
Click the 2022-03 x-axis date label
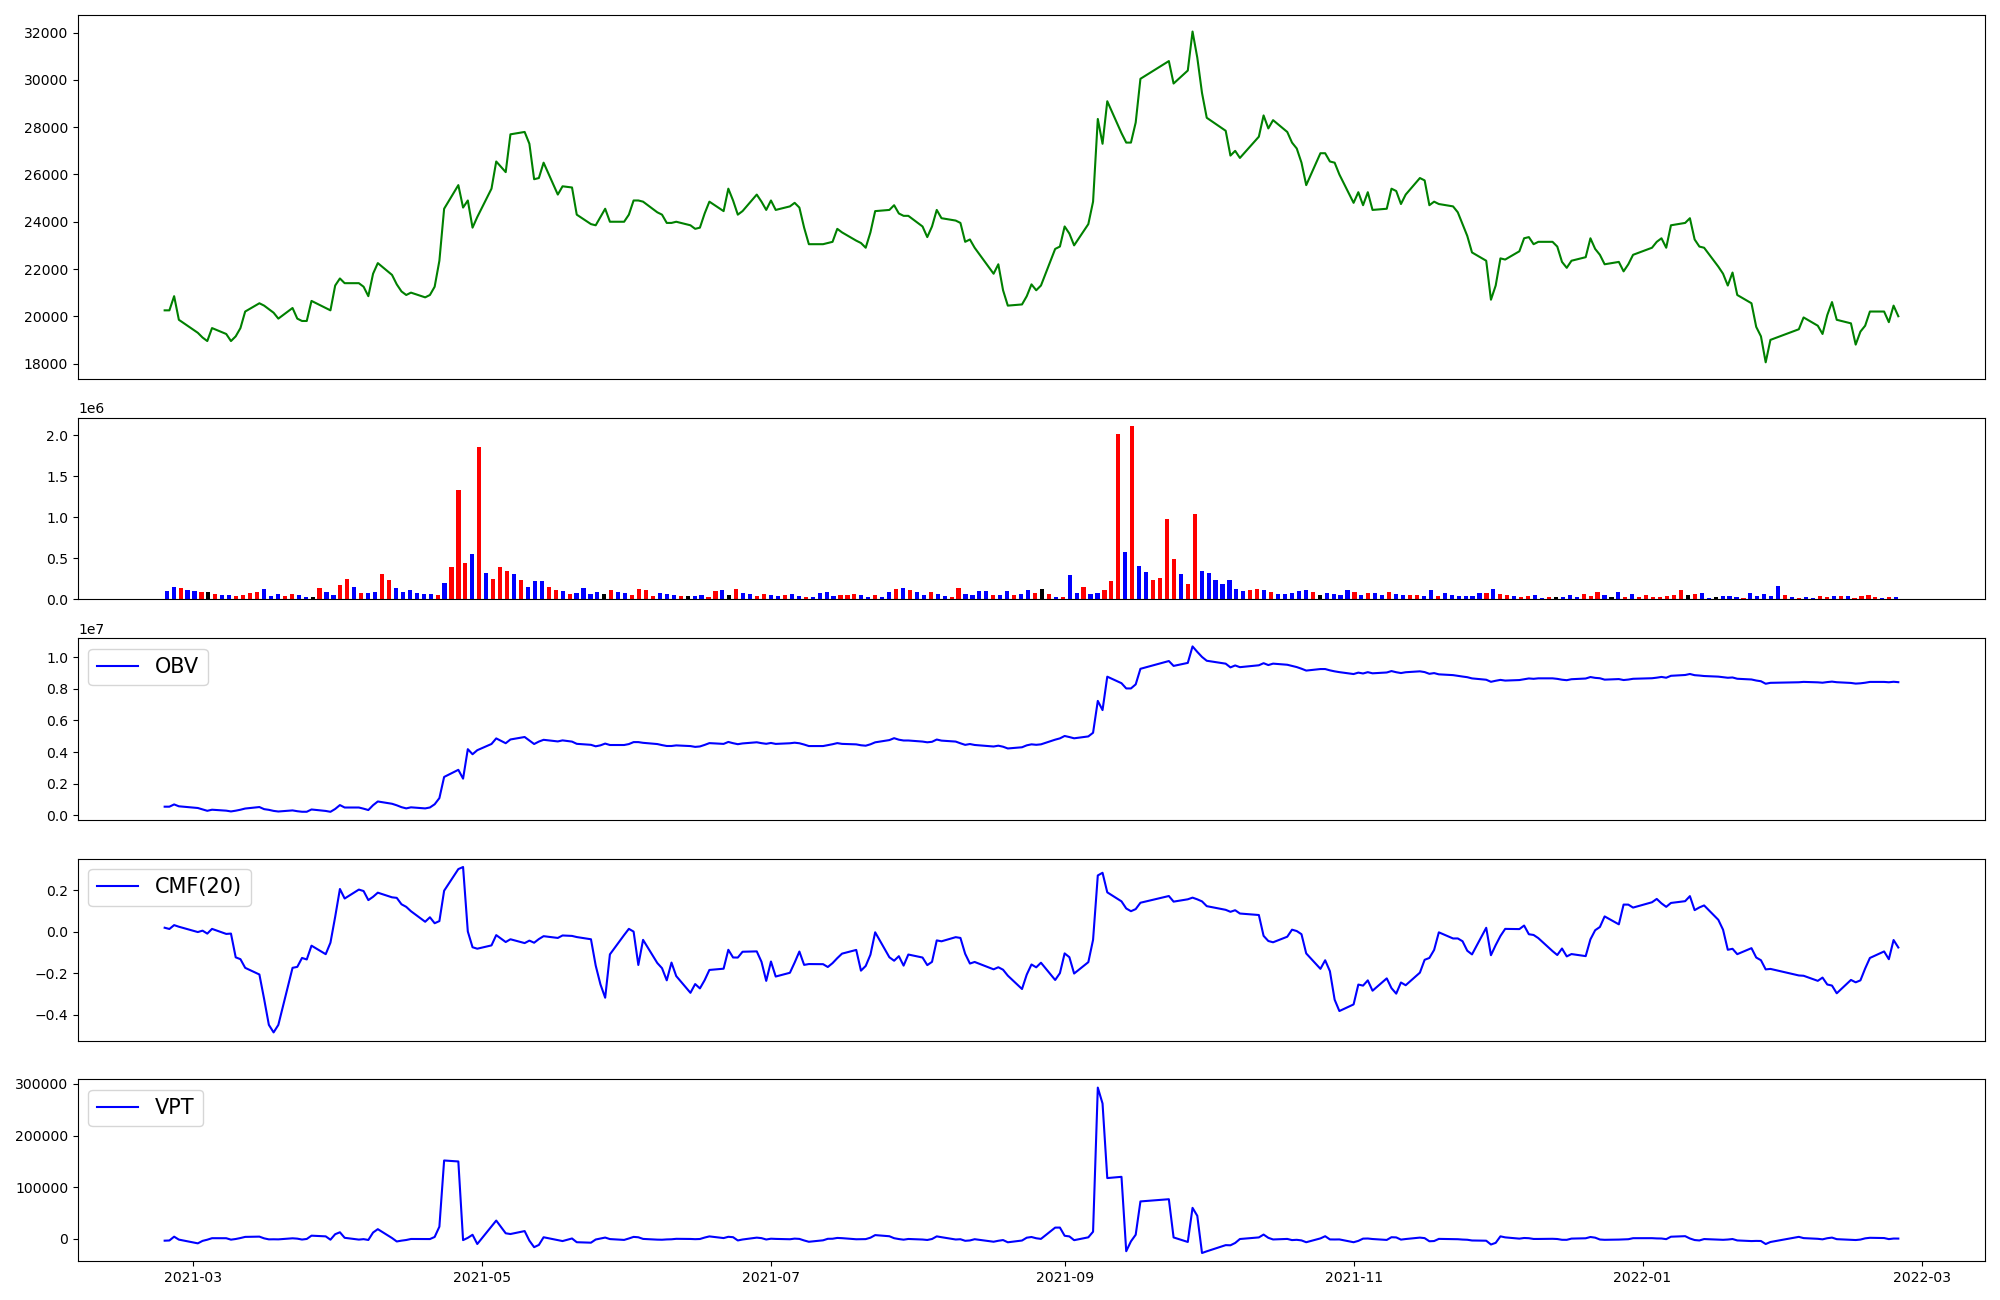click(1922, 1277)
